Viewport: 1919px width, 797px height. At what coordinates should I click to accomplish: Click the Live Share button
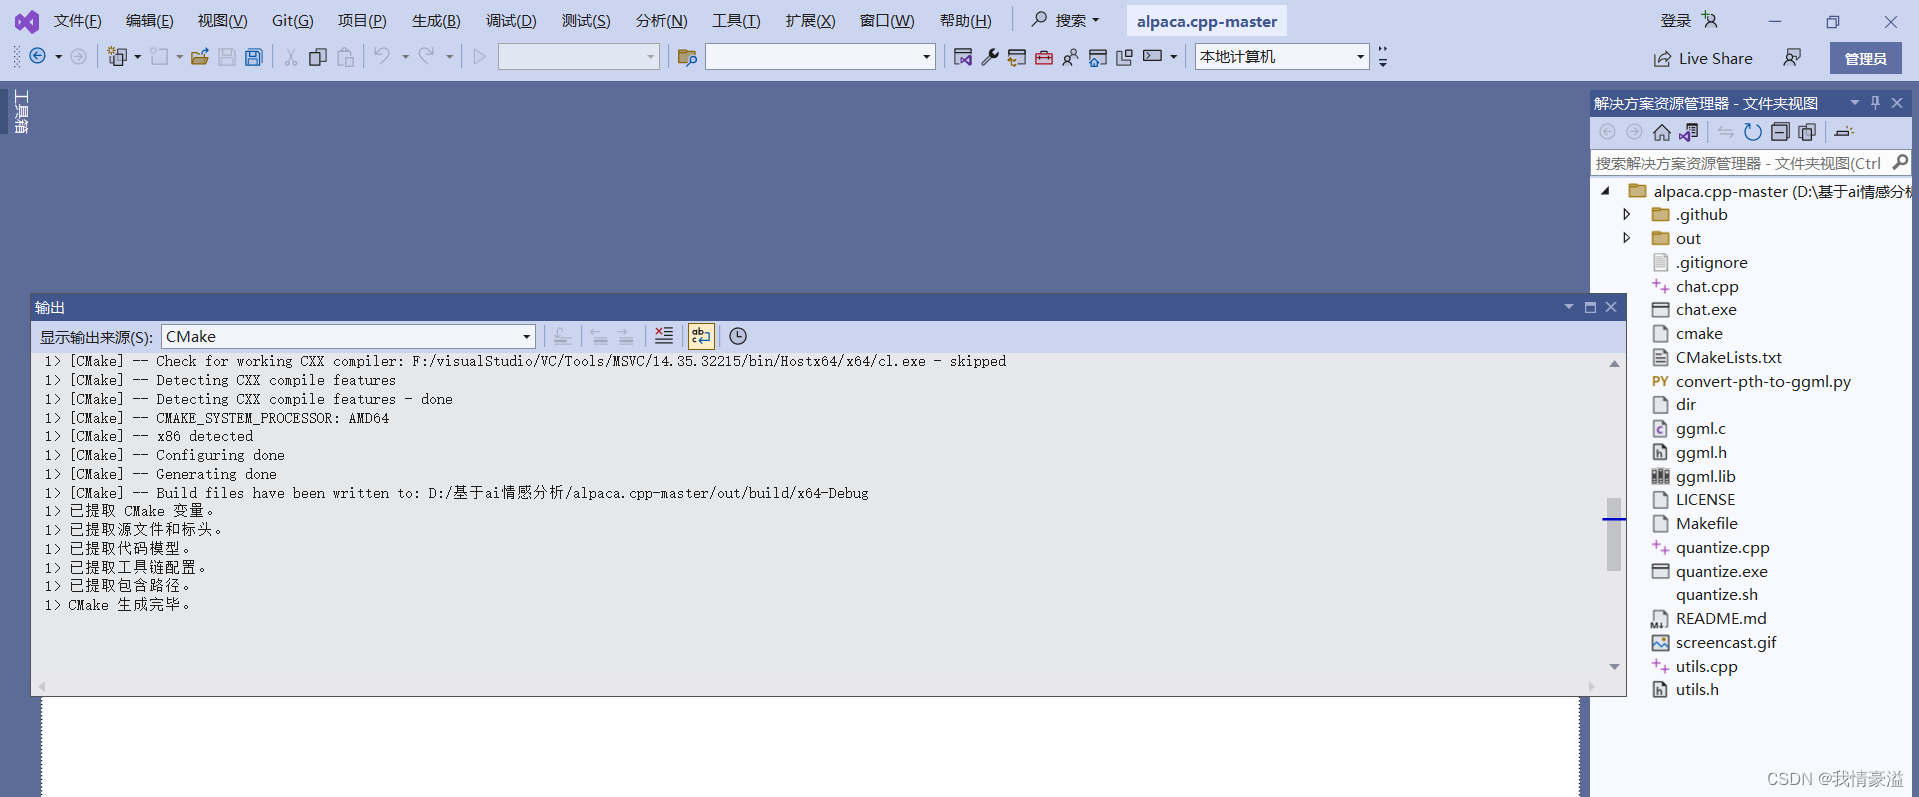tap(1703, 58)
